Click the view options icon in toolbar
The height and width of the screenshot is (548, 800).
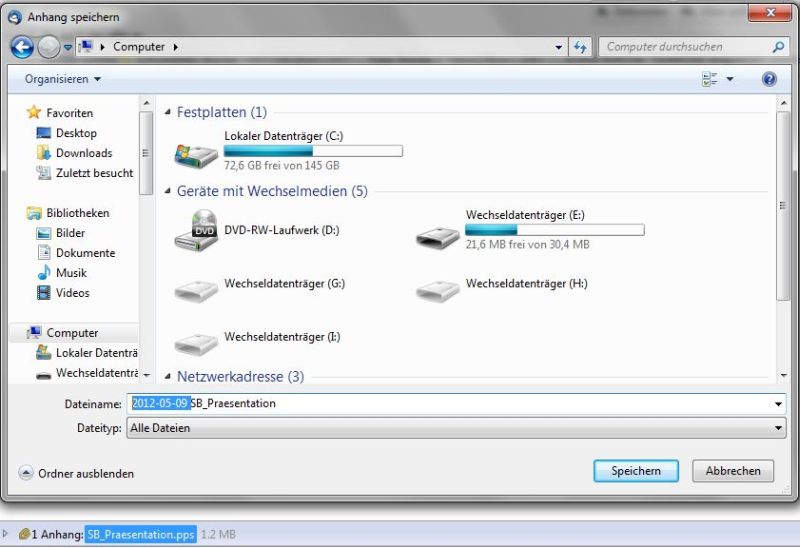pyautogui.click(x=710, y=79)
